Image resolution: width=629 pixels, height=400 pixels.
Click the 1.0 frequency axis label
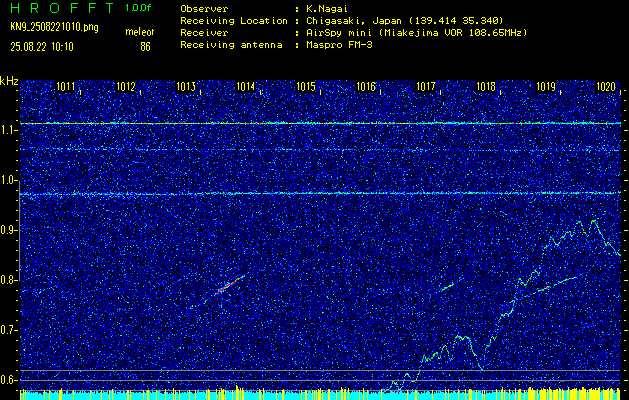(6, 180)
